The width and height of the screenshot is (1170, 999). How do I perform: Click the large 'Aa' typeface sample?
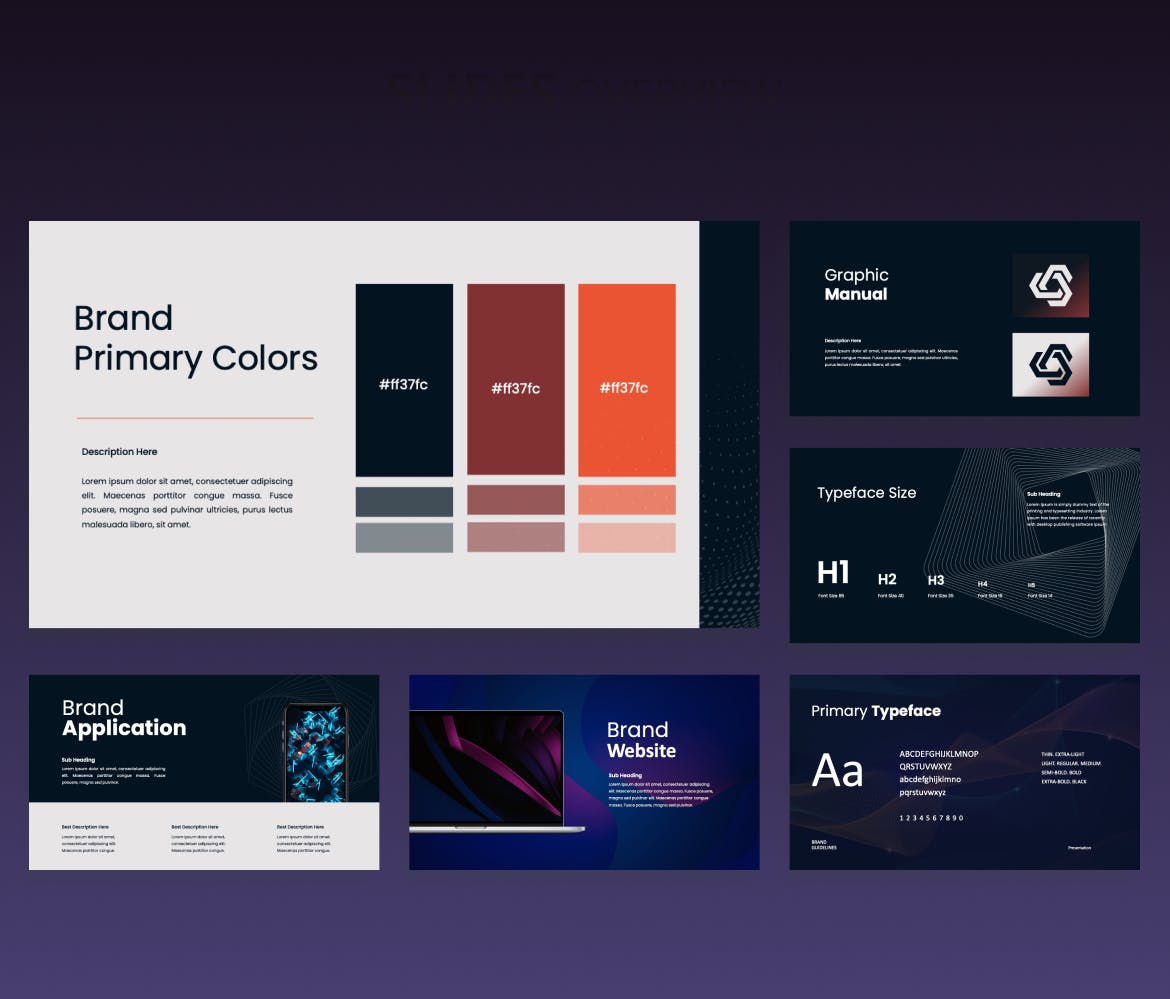pos(837,771)
